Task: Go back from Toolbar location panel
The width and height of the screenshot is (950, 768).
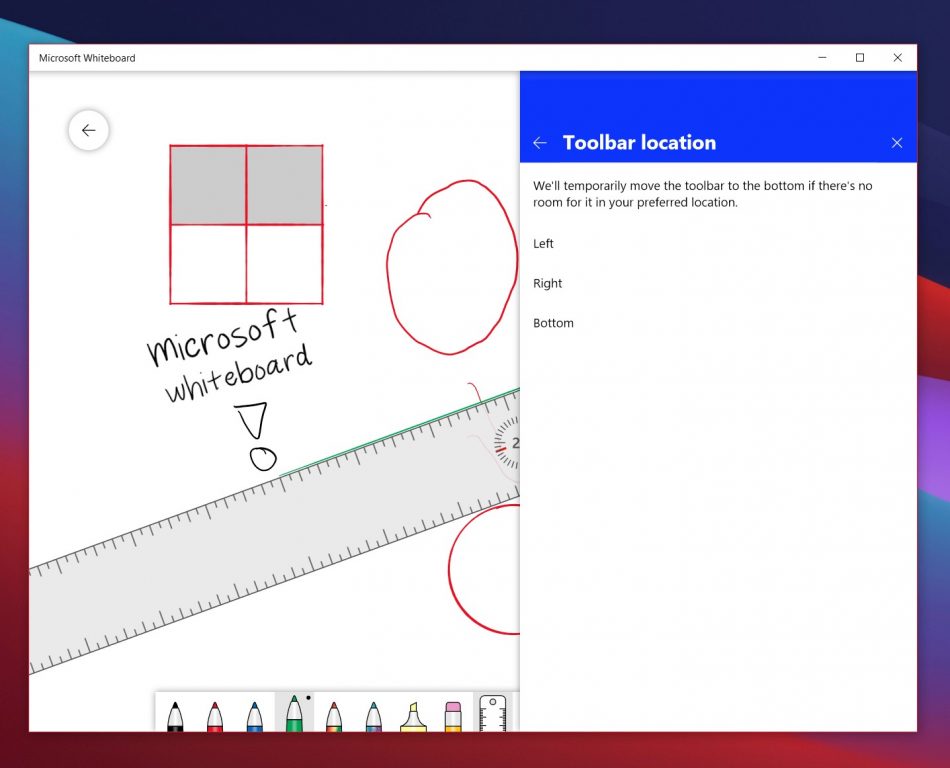Action: 540,143
